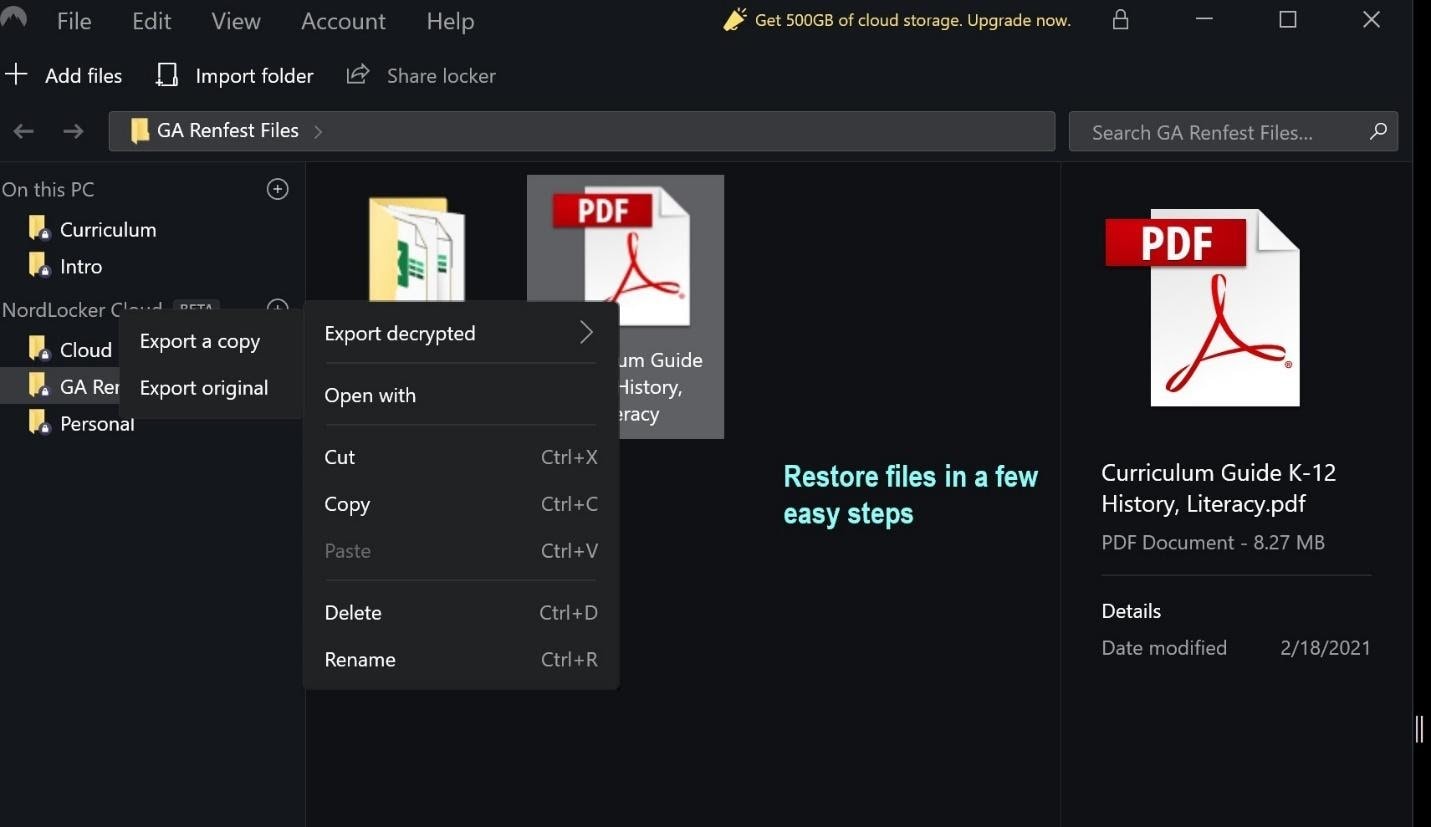The height and width of the screenshot is (827, 1431).
Task: Click the NordLocker logo icon
Action: click(13, 19)
